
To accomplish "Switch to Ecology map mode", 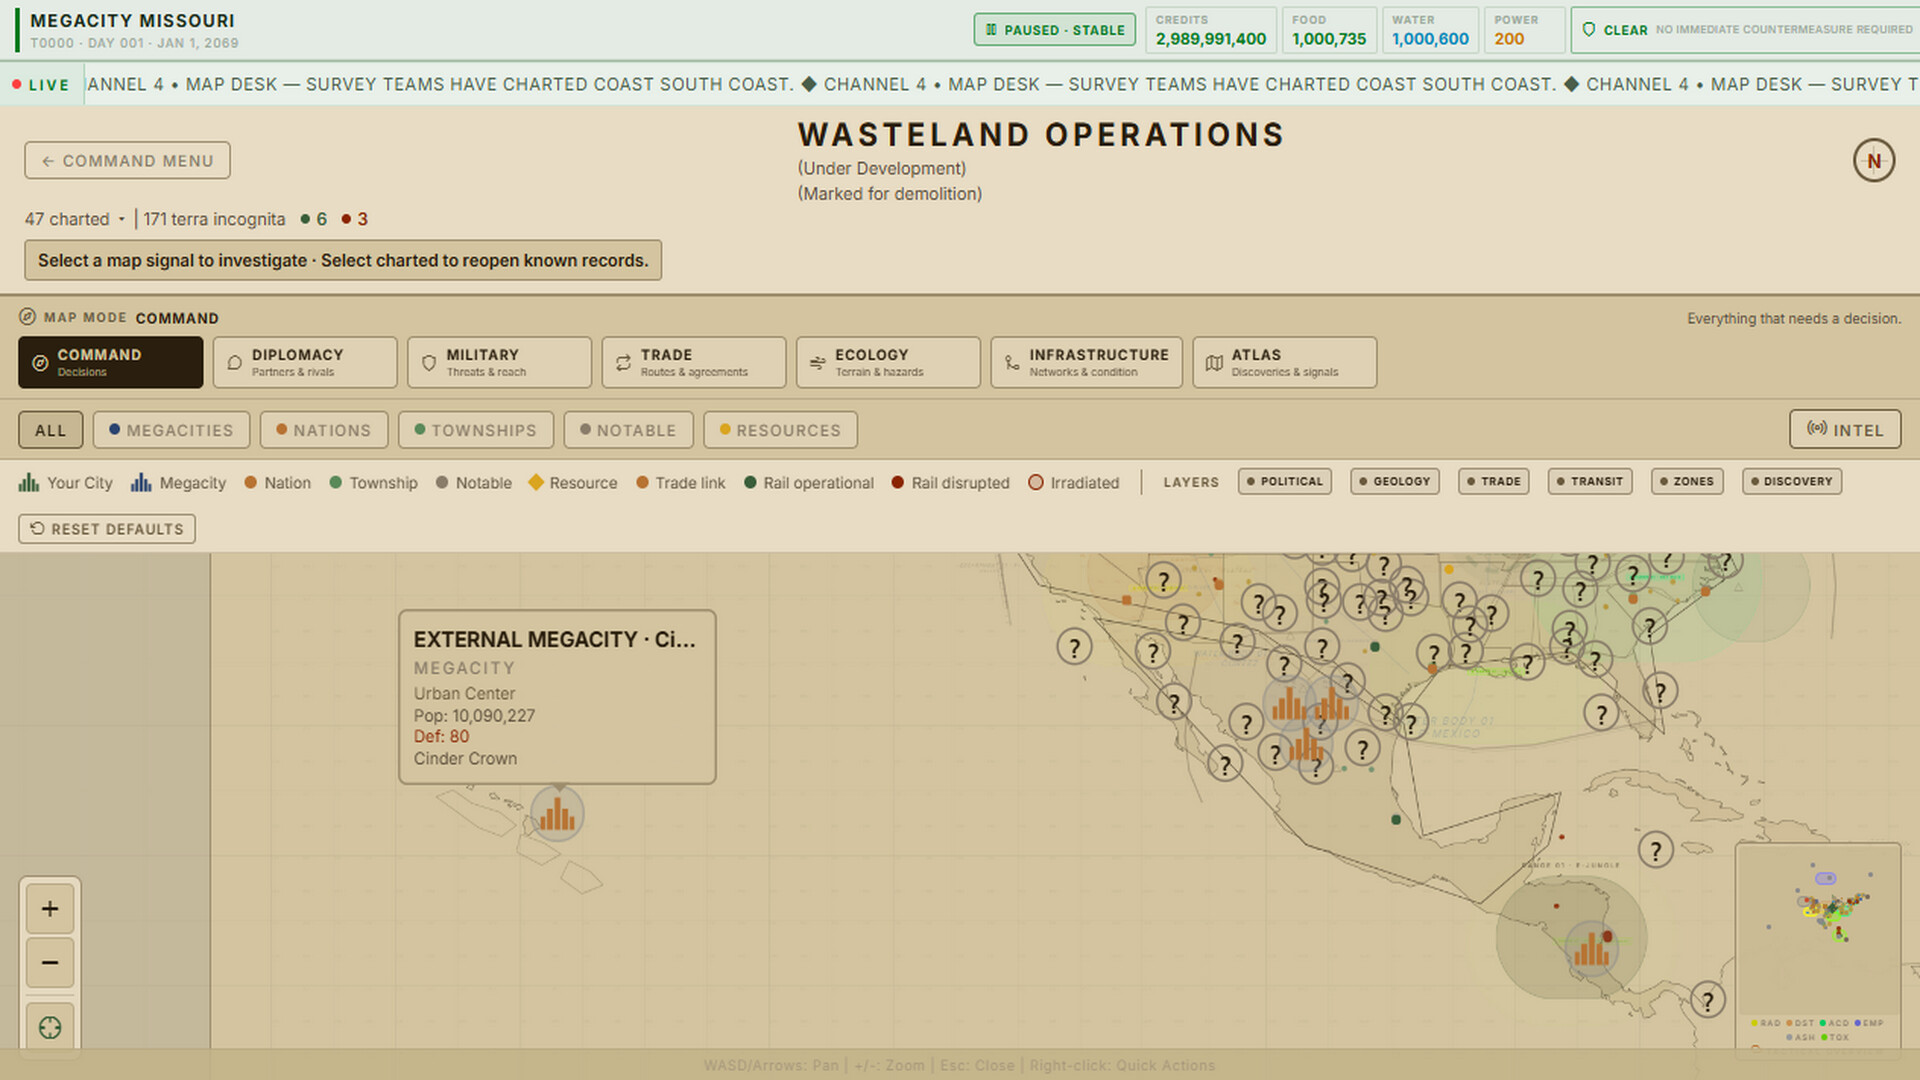I will tap(888, 362).
